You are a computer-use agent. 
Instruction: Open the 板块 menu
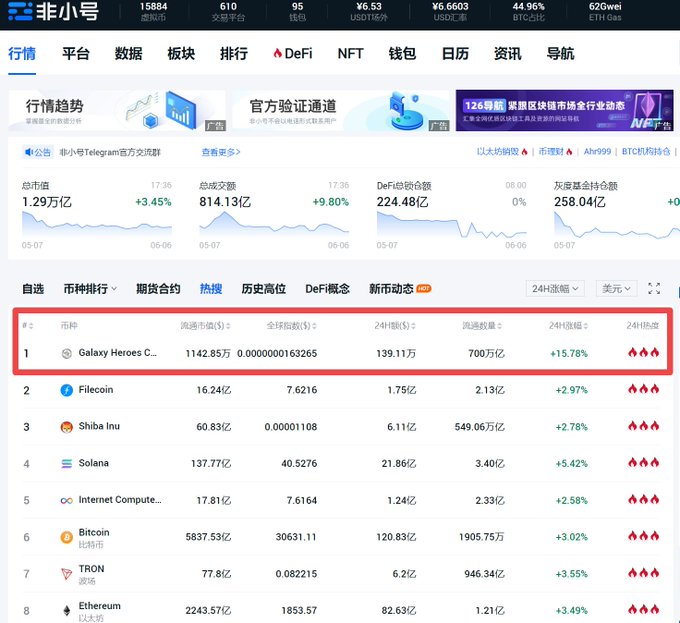tap(181, 54)
